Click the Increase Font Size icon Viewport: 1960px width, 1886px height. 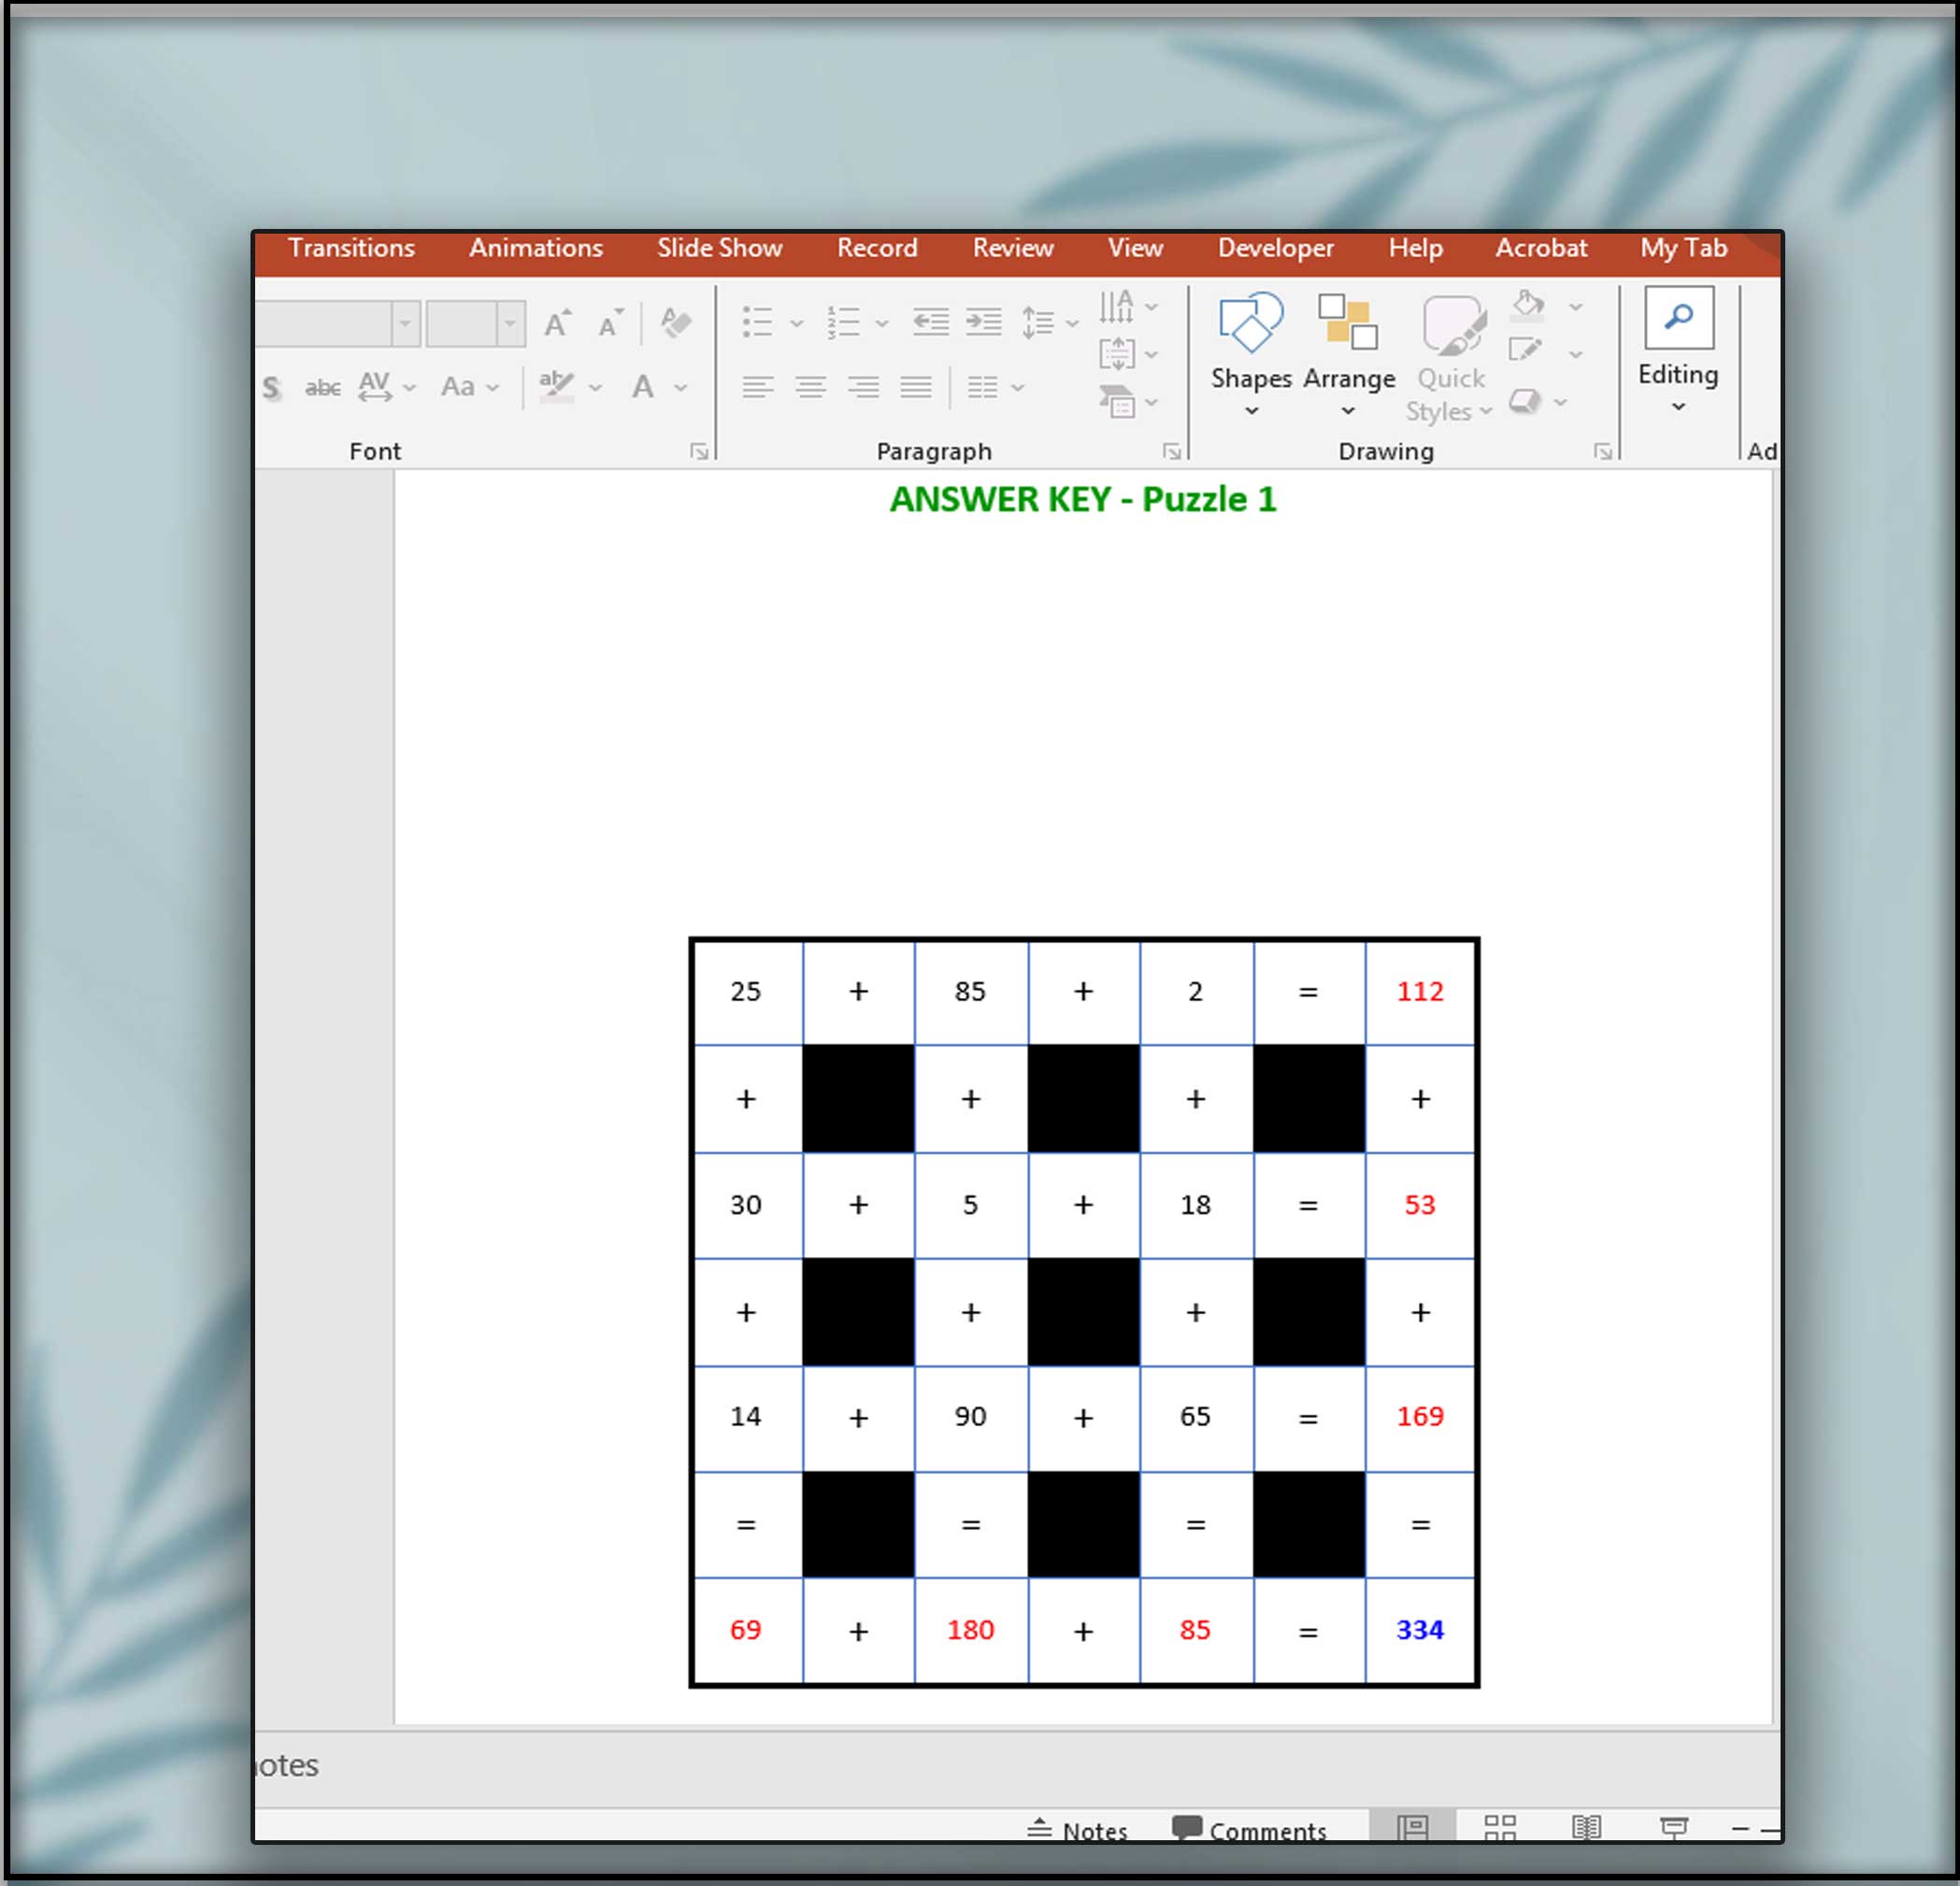557,324
